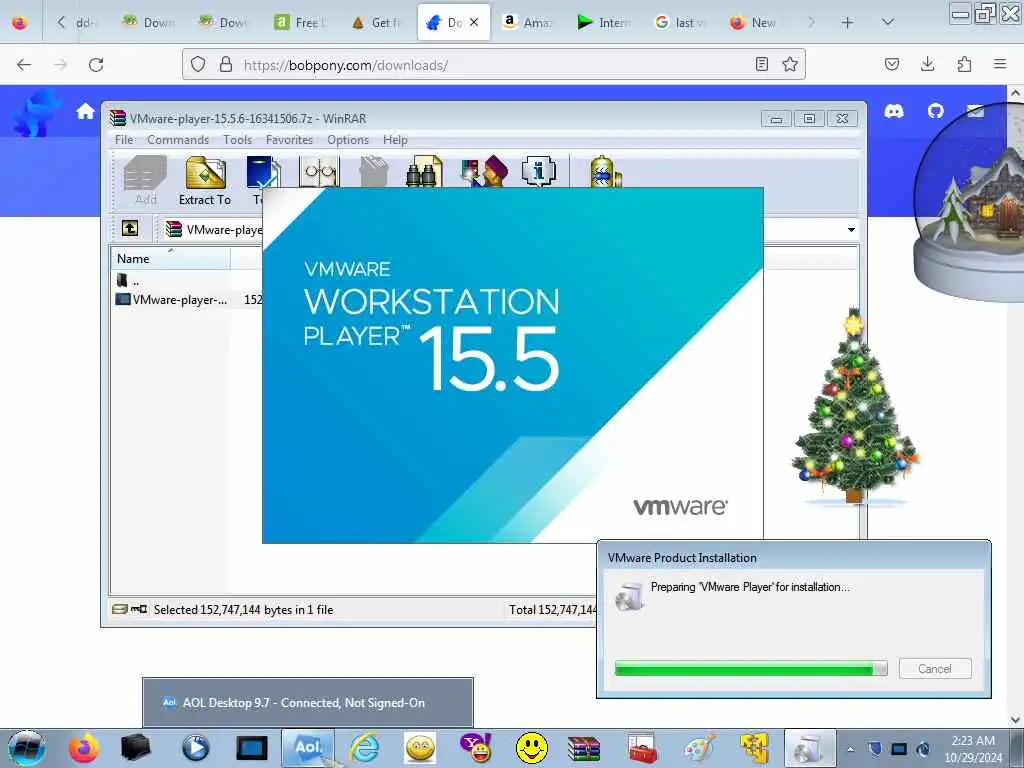Click the drive/key icon in WinRAR status bar
Screen dimensions: 1024x768
129,609
